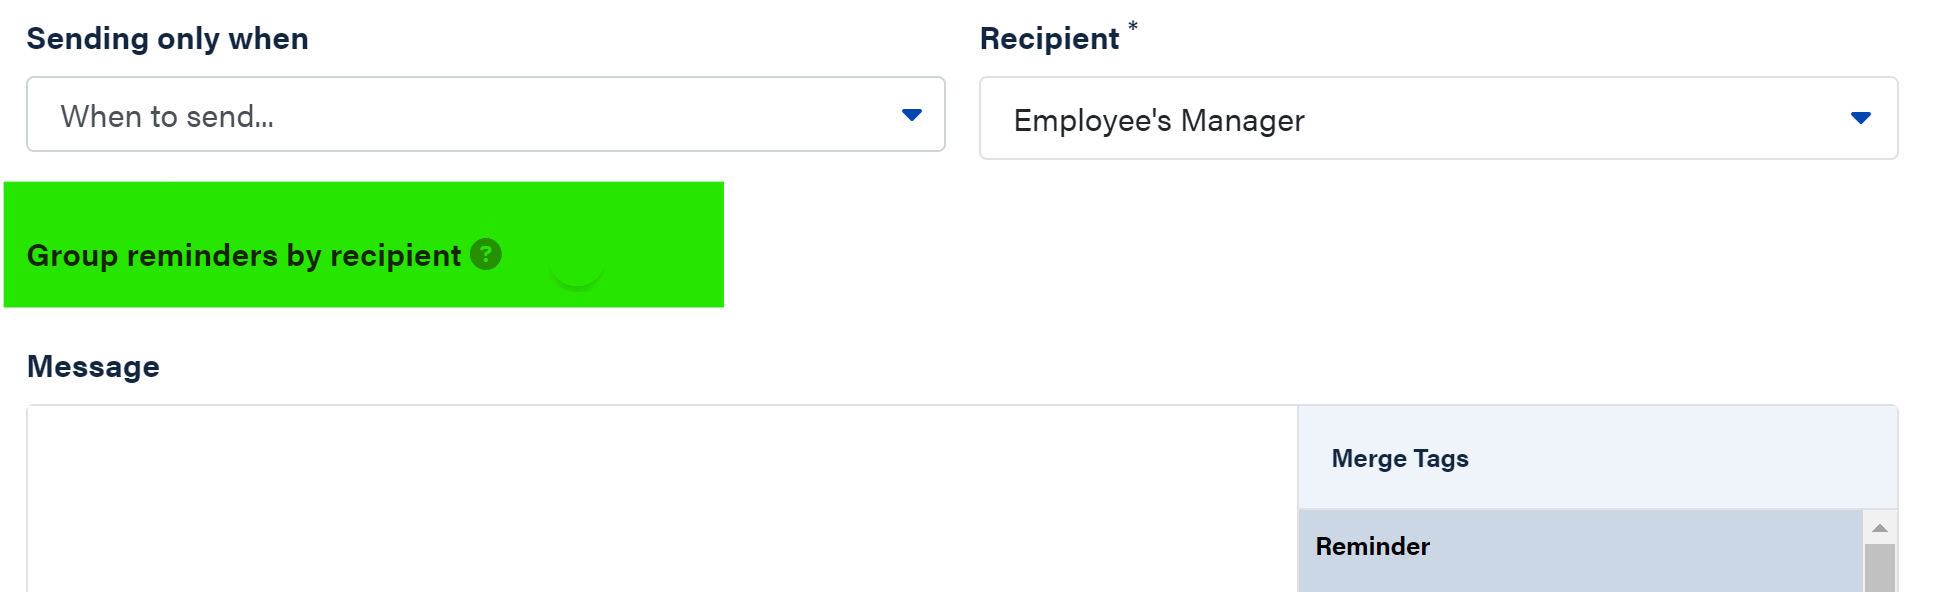The height and width of the screenshot is (592, 1936).
Task: Click the Merge Tags scrollbar up arrow
Action: pos(1880,528)
